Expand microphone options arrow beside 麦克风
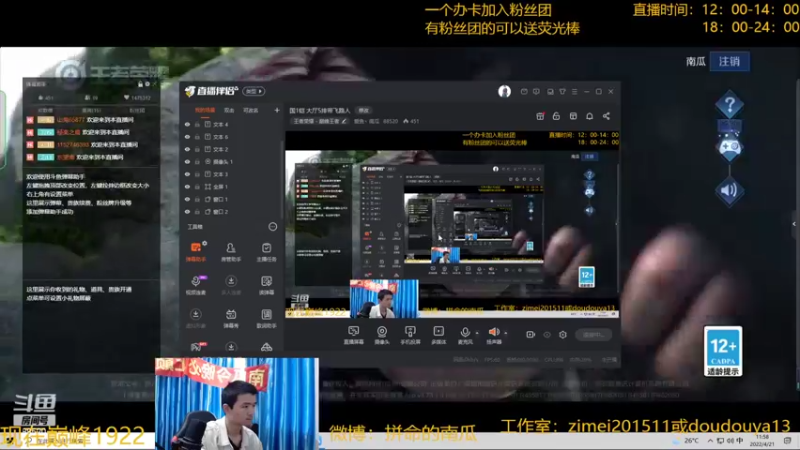 477,333
